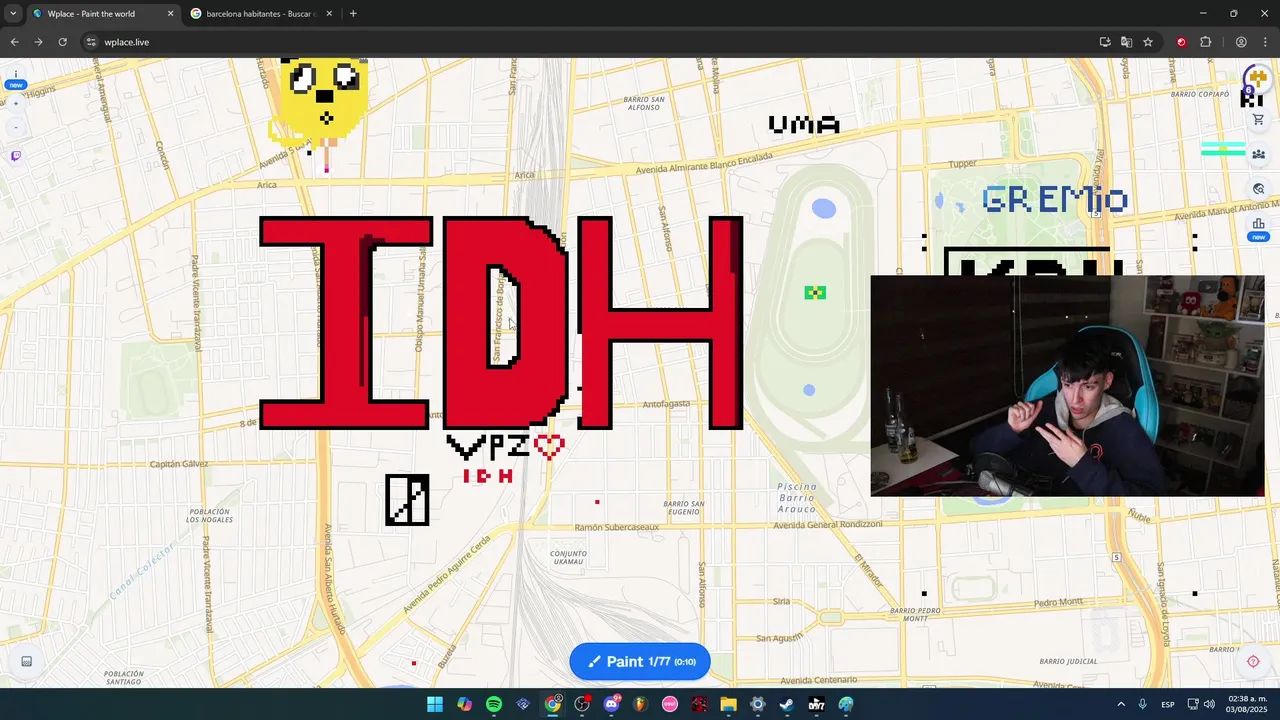Click install app icon in address bar
Image resolution: width=1280 pixels, height=720 pixels.
click(1105, 42)
